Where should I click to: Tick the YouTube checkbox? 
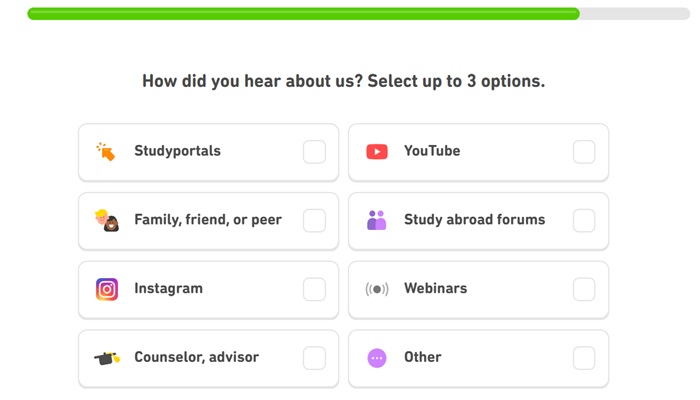pyautogui.click(x=584, y=152)
